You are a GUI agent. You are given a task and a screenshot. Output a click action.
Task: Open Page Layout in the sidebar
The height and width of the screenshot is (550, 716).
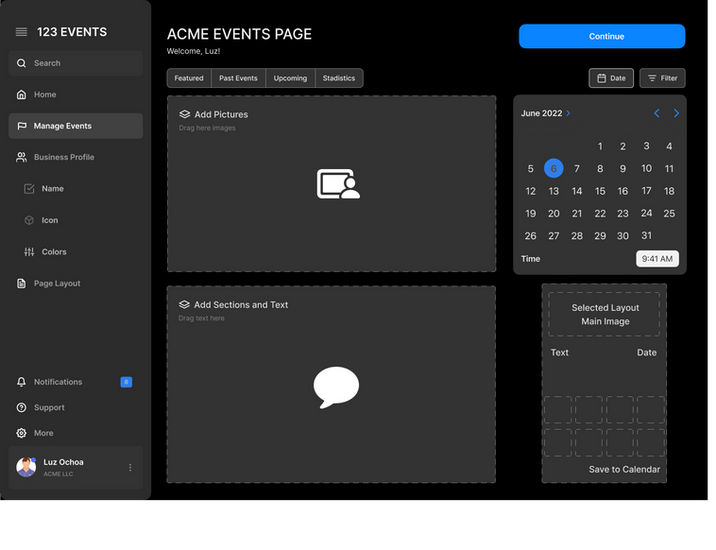pyautogui.click(x=76, y=283)
